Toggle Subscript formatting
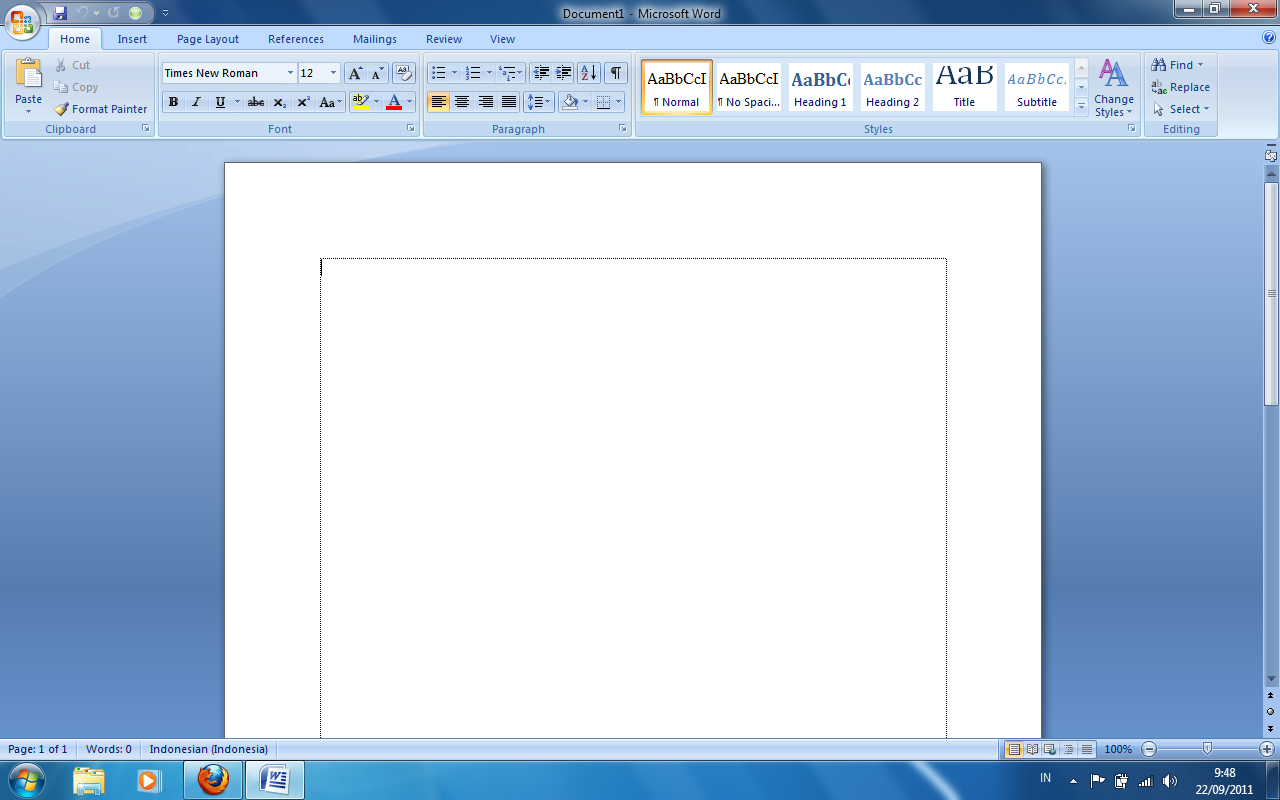The image size is (1280, 800). (279, 102)
